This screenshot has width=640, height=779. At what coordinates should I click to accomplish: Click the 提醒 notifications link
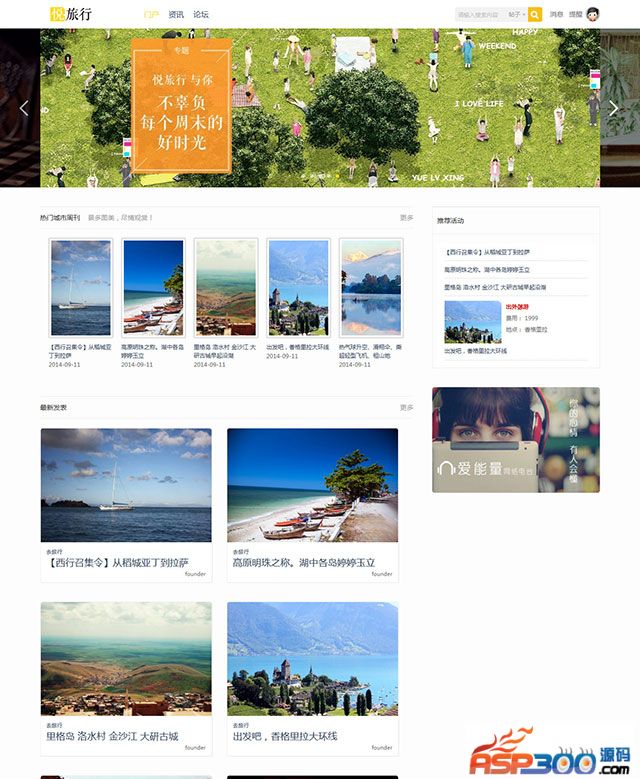[575, 14]
